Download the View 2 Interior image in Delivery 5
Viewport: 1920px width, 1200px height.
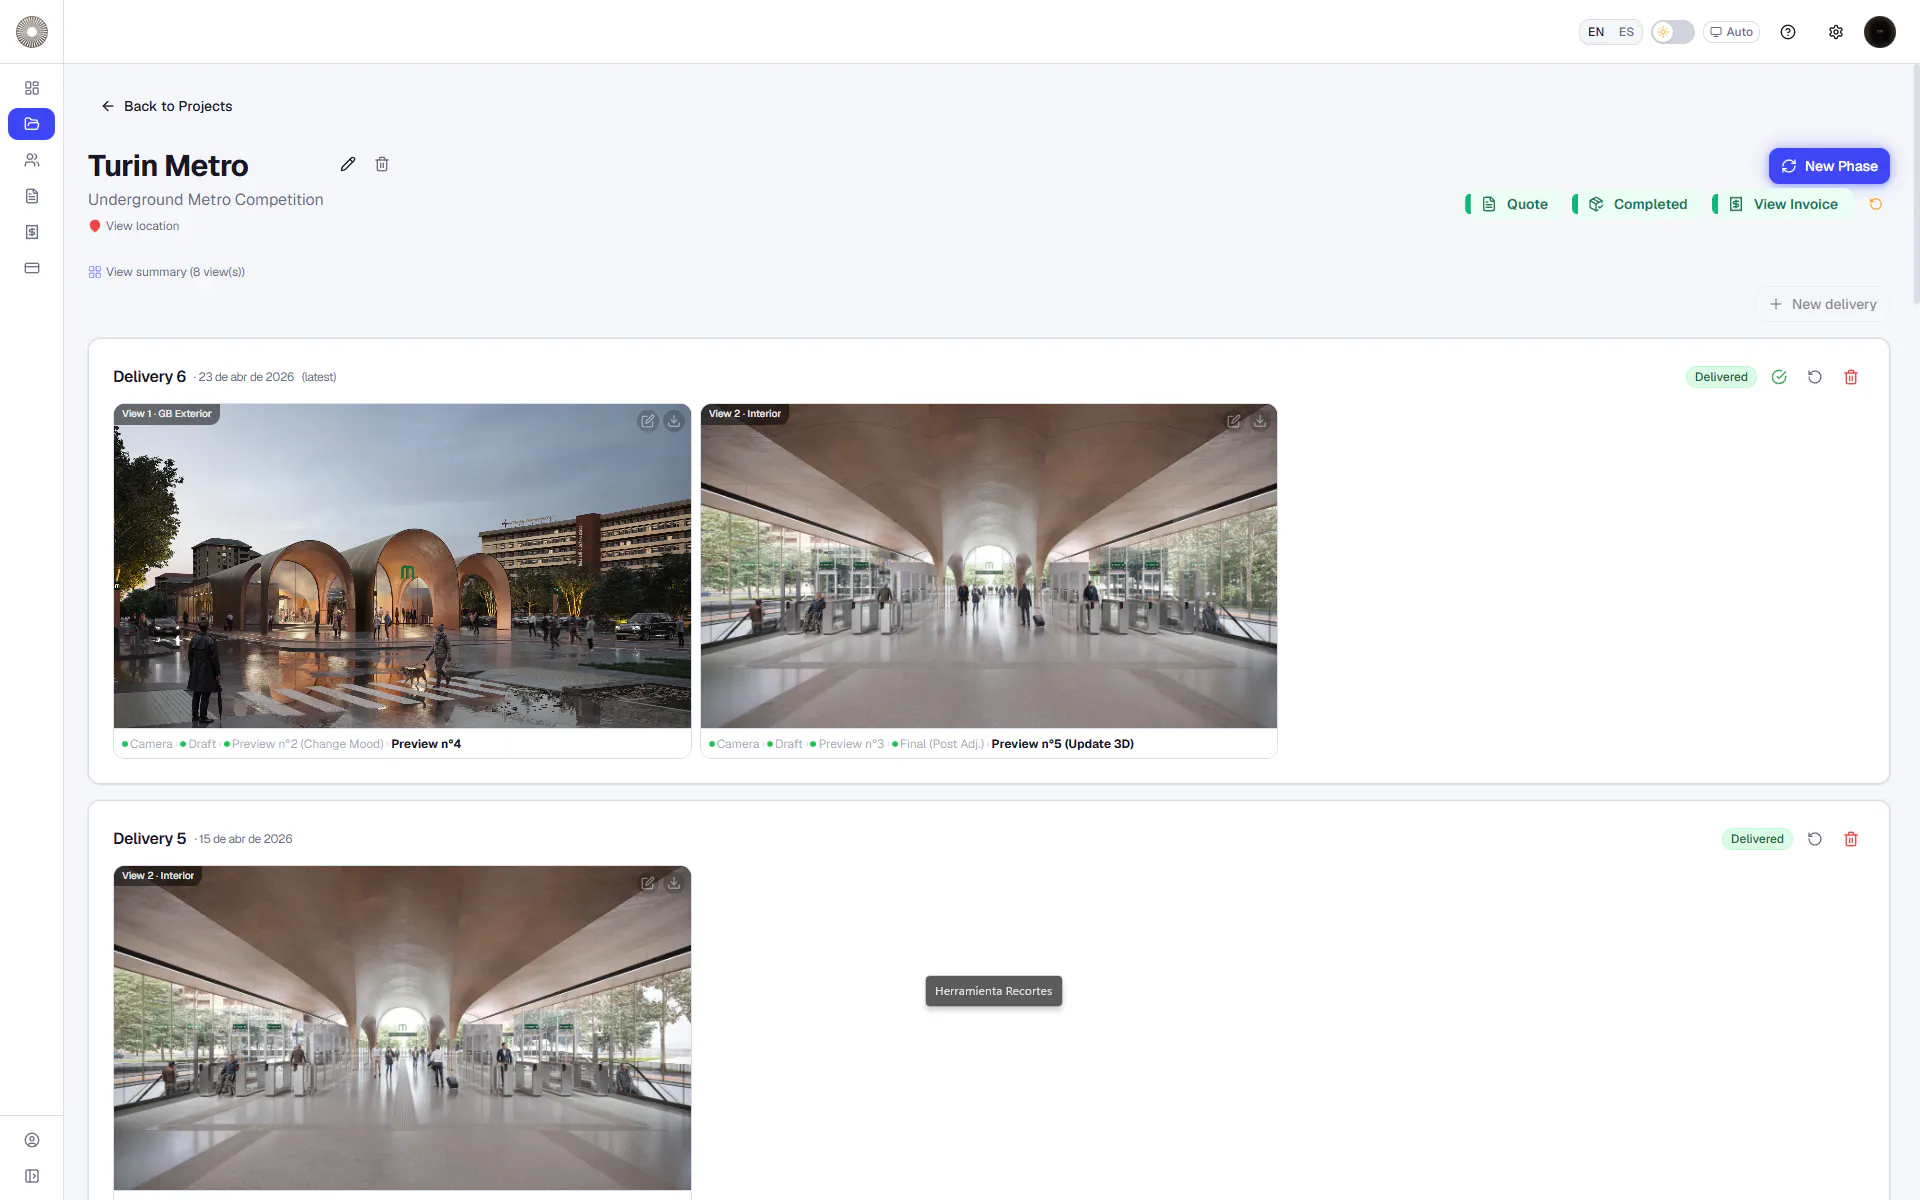coord(674,883)
